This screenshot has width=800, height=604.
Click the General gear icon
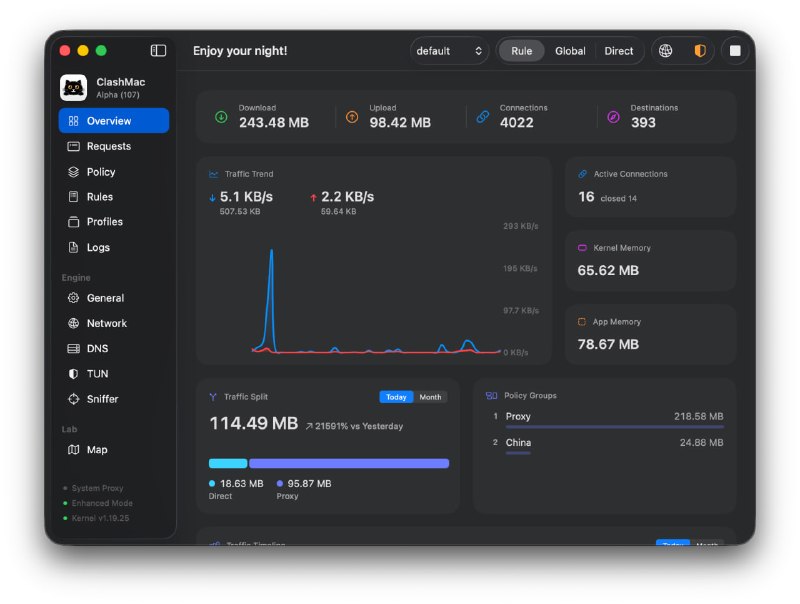(x=73, y=298)
